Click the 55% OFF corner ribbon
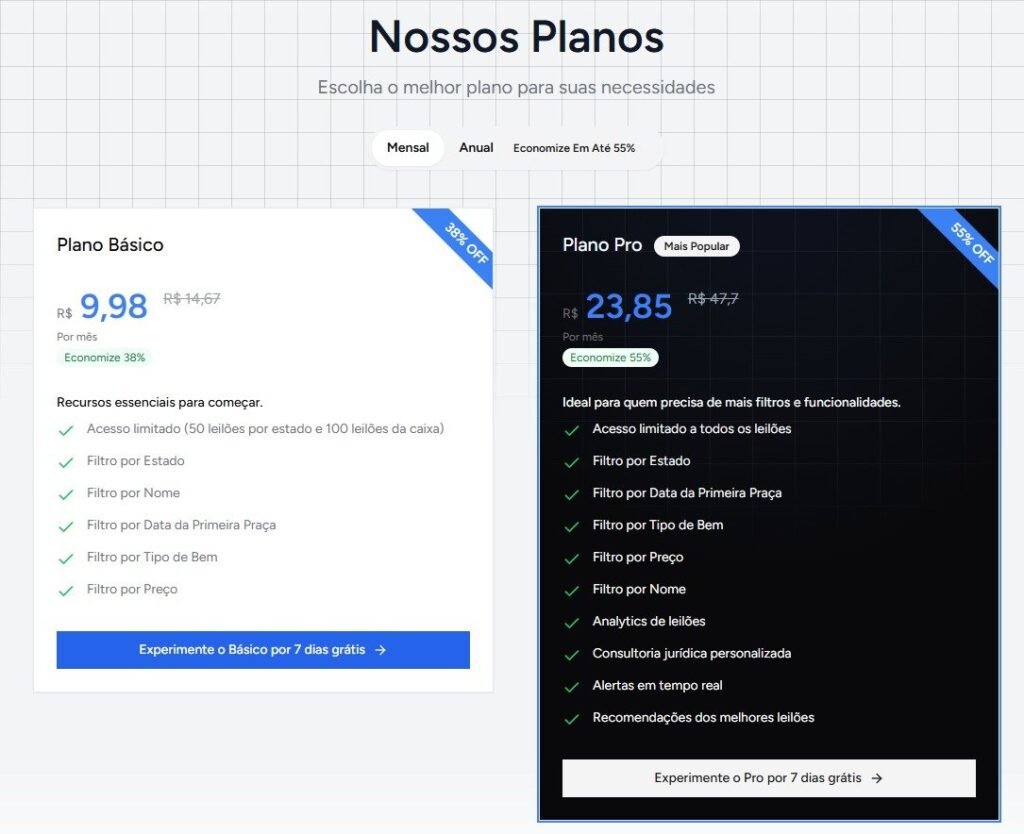Screen dimensions: 1024x834 pos(971,244)
